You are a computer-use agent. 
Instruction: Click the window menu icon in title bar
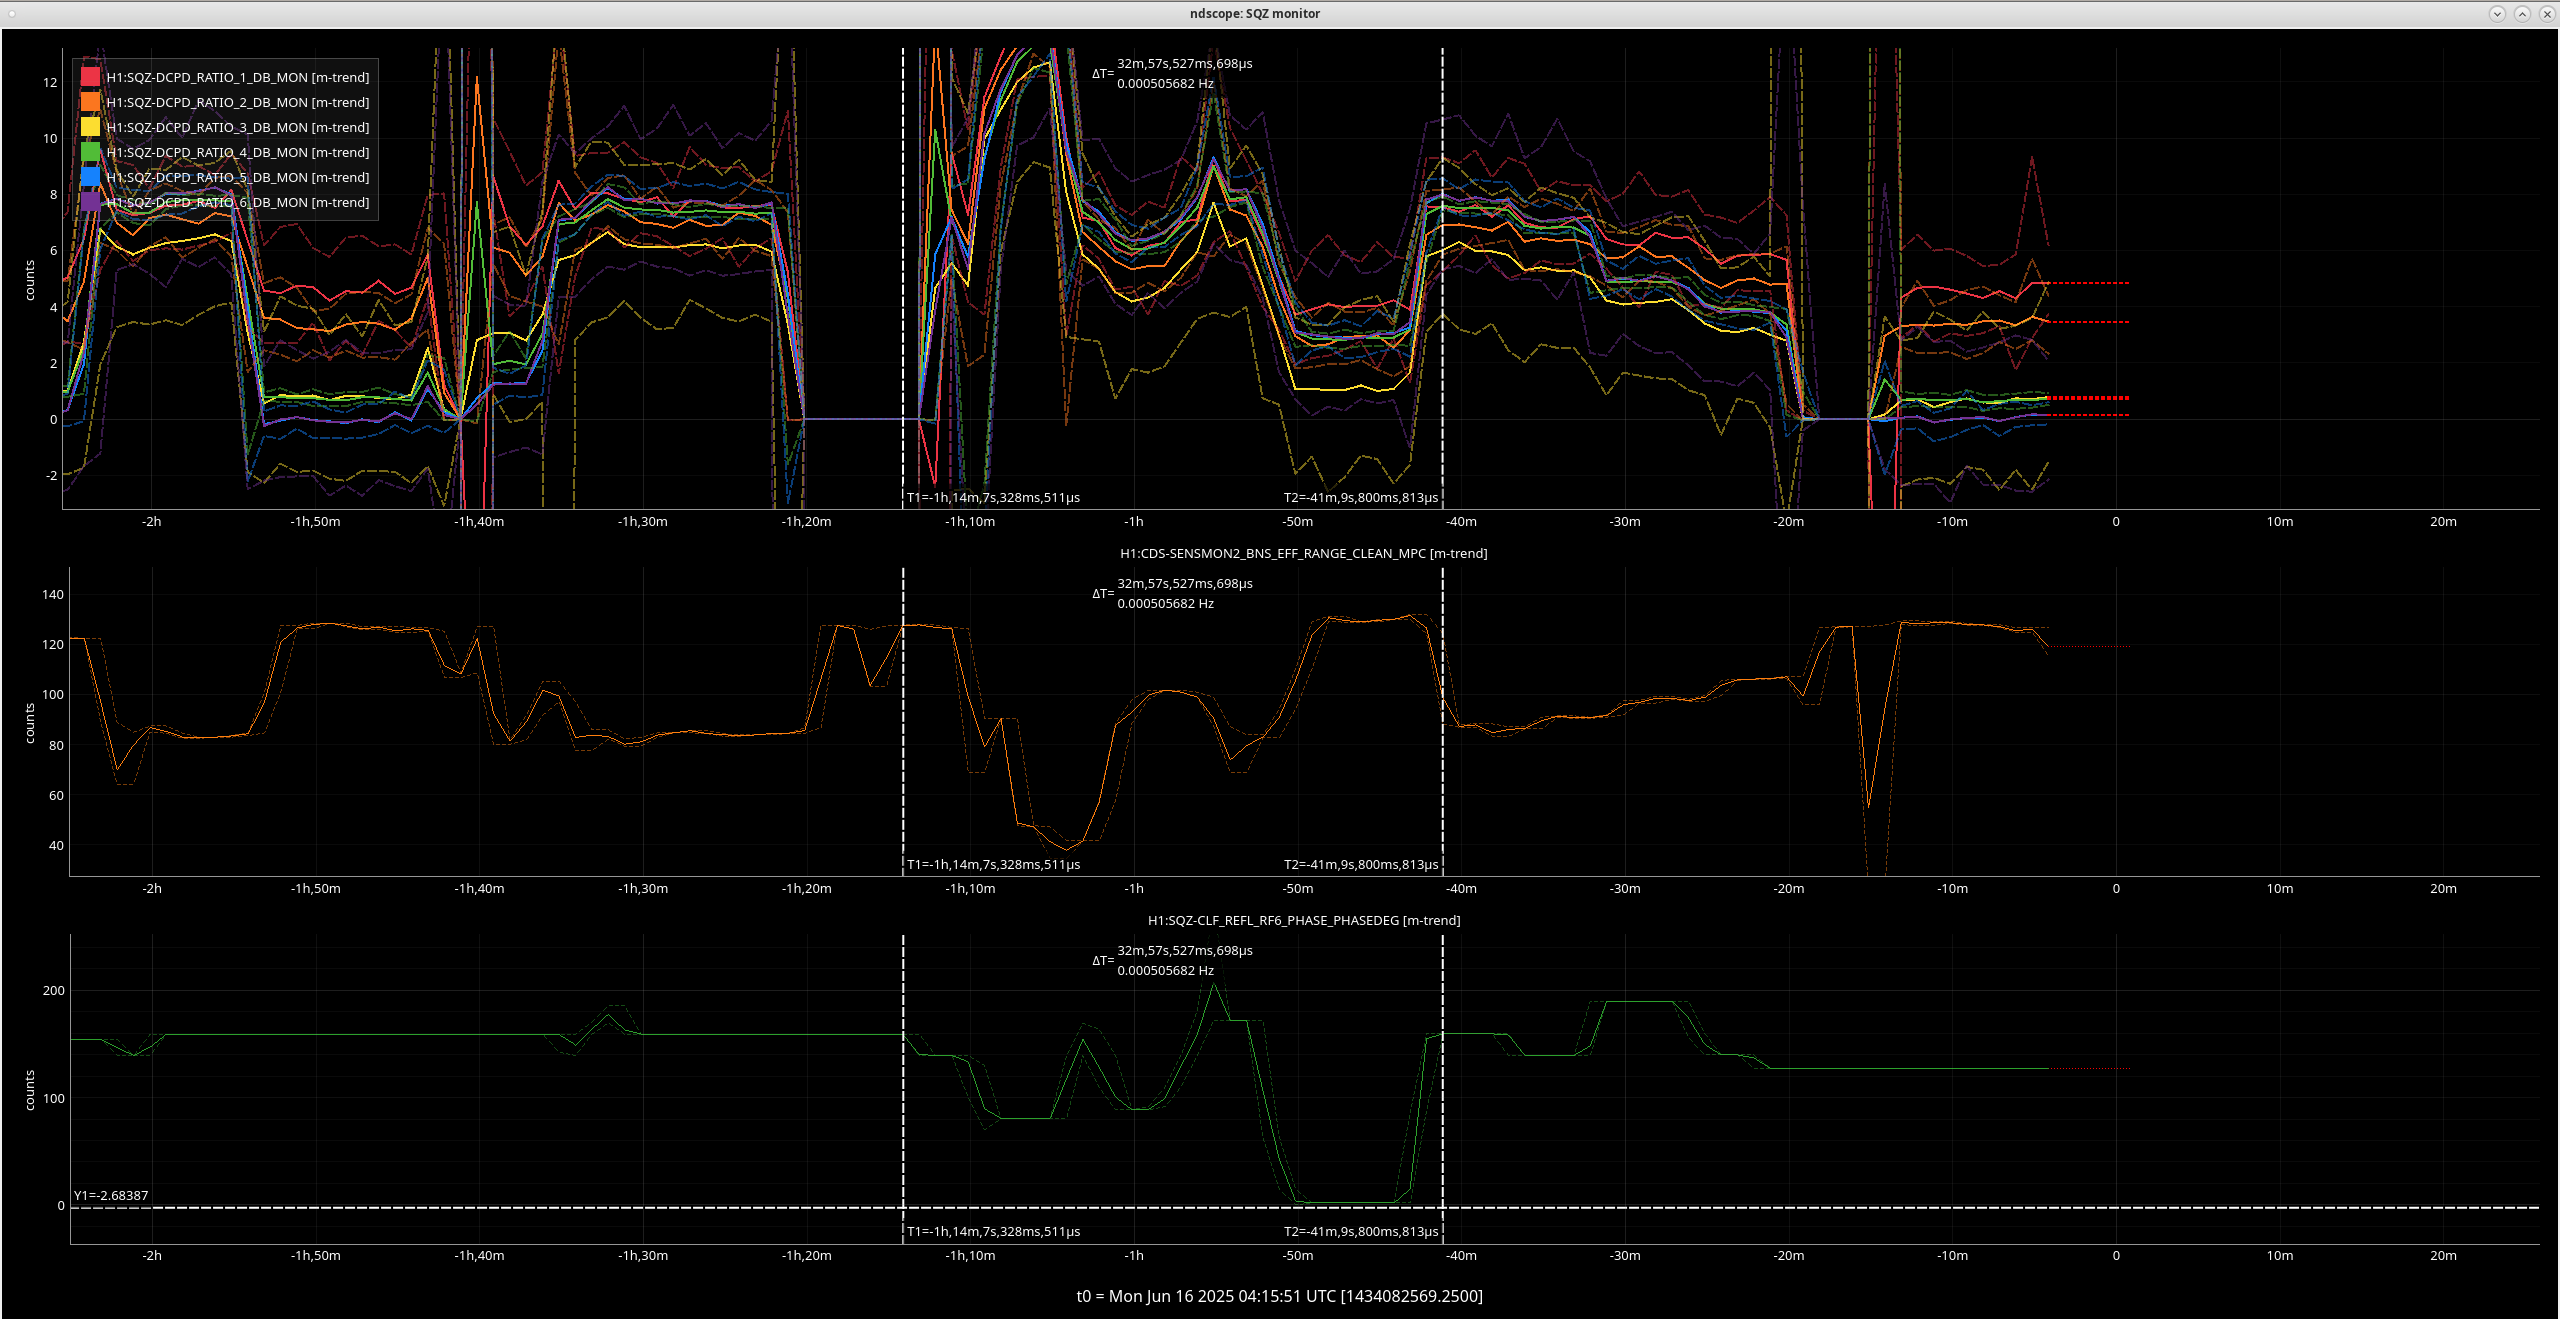pyautogui.click(x=12, y=13)
